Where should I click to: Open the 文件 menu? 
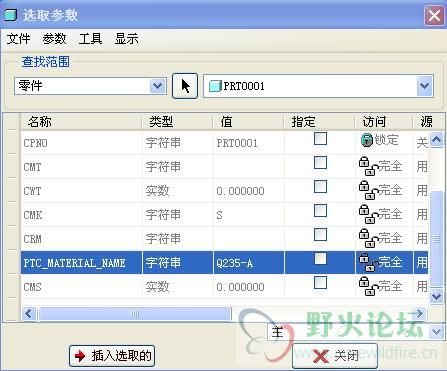tap(18, 39)
